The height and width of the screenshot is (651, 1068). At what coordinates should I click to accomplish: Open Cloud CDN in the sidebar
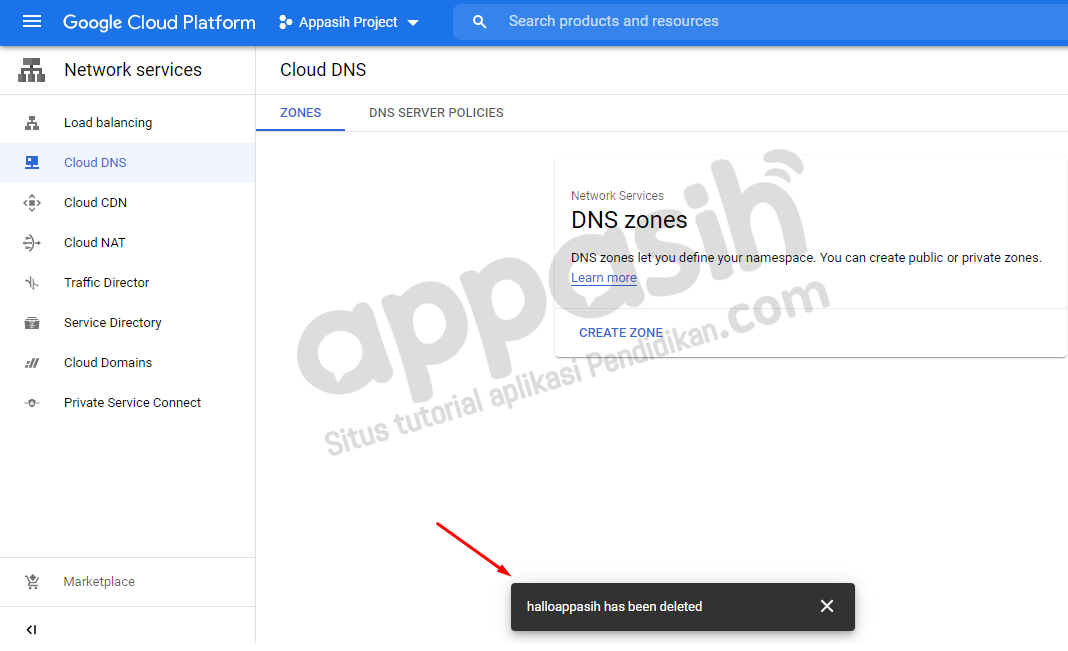click(x=127, y=203)
